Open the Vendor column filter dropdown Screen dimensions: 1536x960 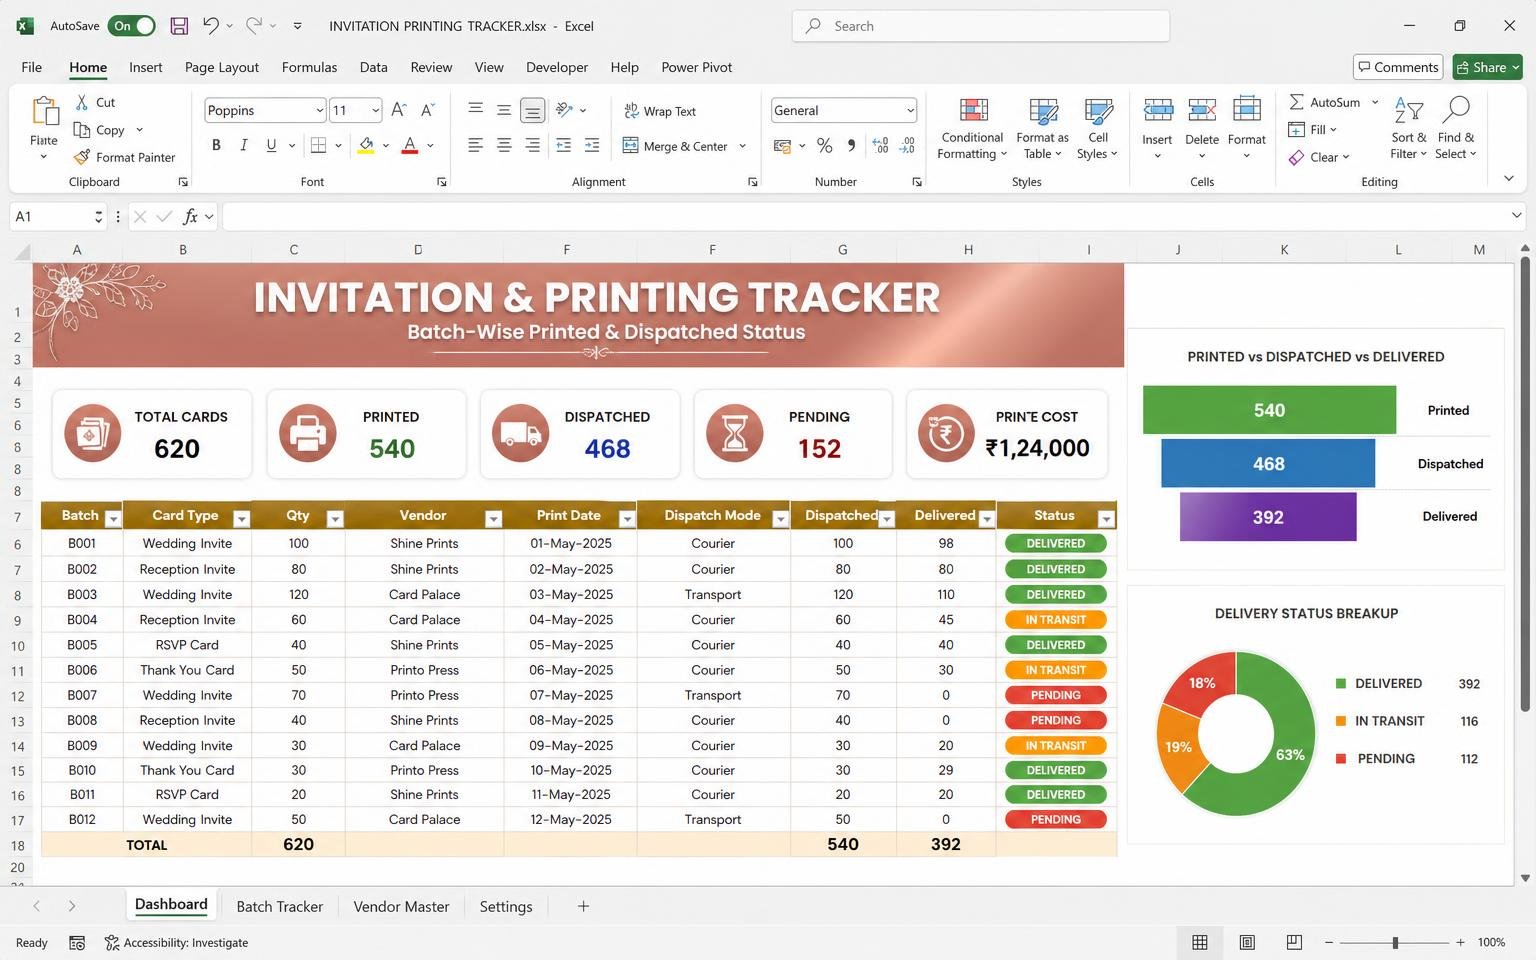coord(493,518)
